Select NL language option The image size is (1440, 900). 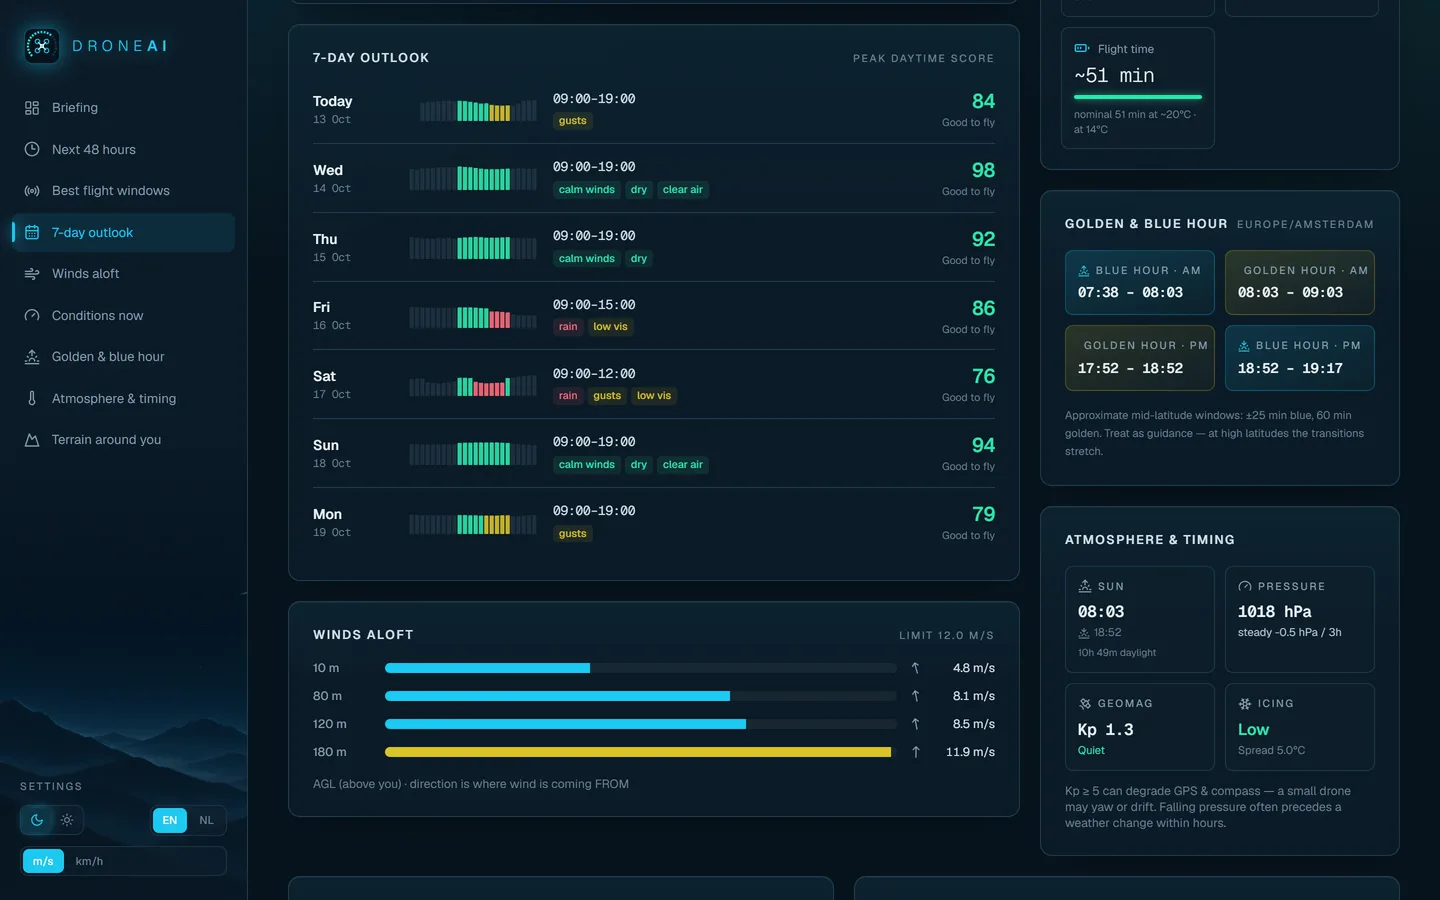pos(206,820)
